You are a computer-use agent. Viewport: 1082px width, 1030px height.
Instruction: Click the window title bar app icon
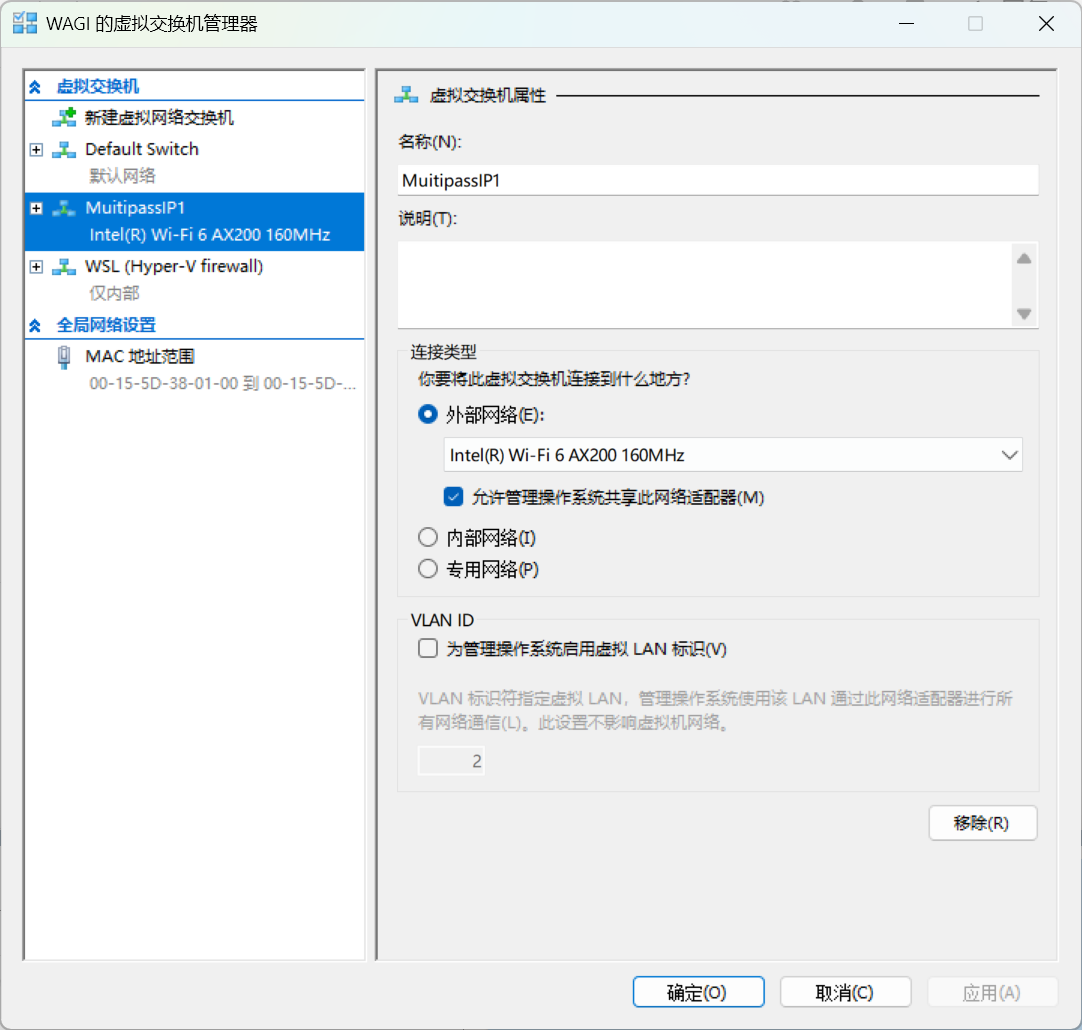point(25,24)
